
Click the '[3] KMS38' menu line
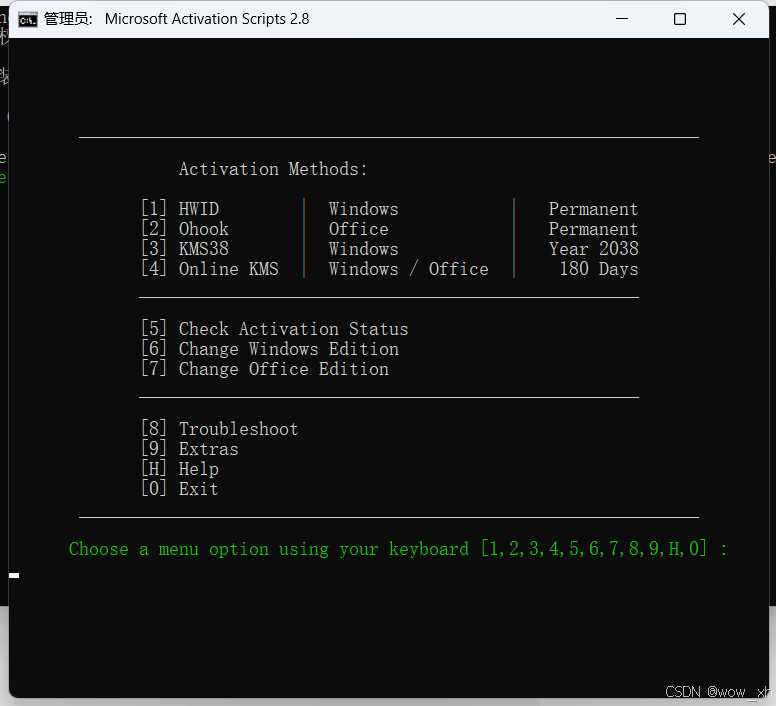point(185,248)
